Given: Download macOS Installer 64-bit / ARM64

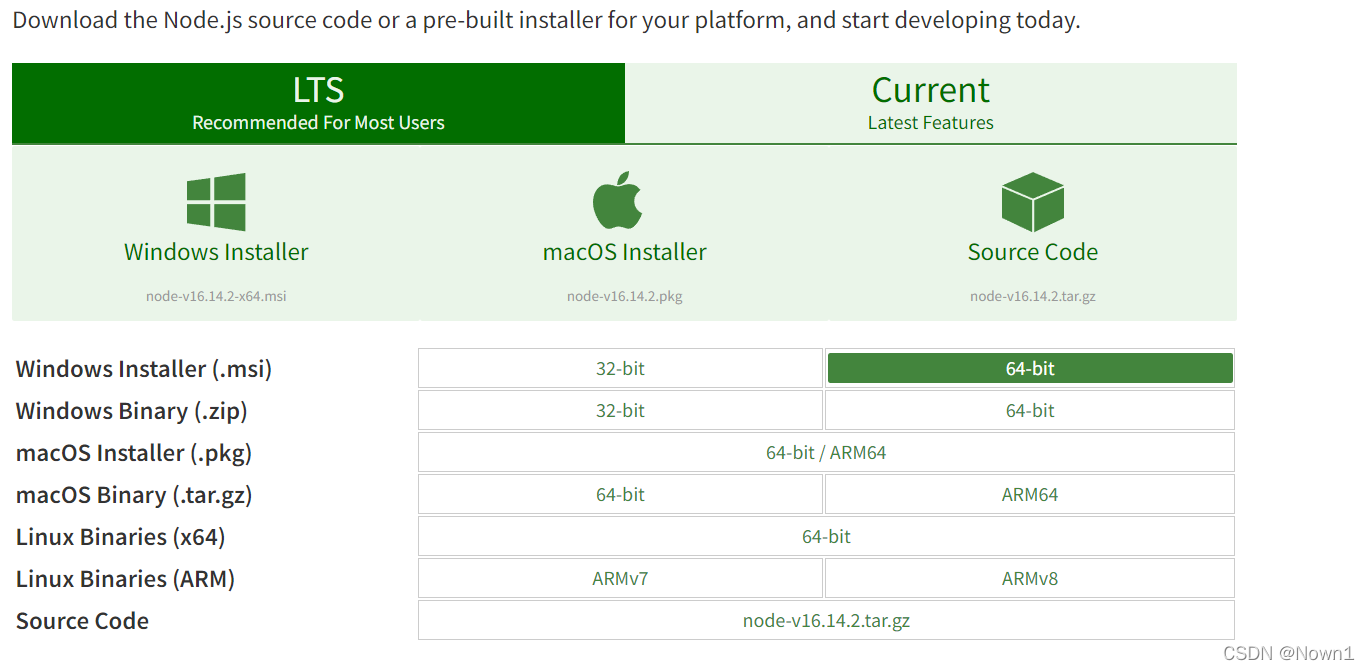Looking at the screenshot, I should [826, 452].
